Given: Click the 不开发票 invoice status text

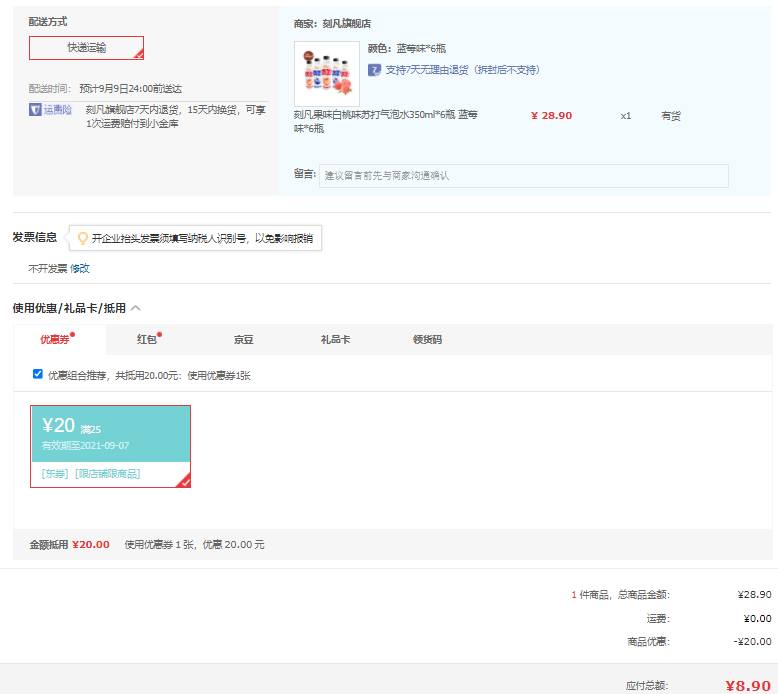Looking at the screenshot, I should (48, 268).
